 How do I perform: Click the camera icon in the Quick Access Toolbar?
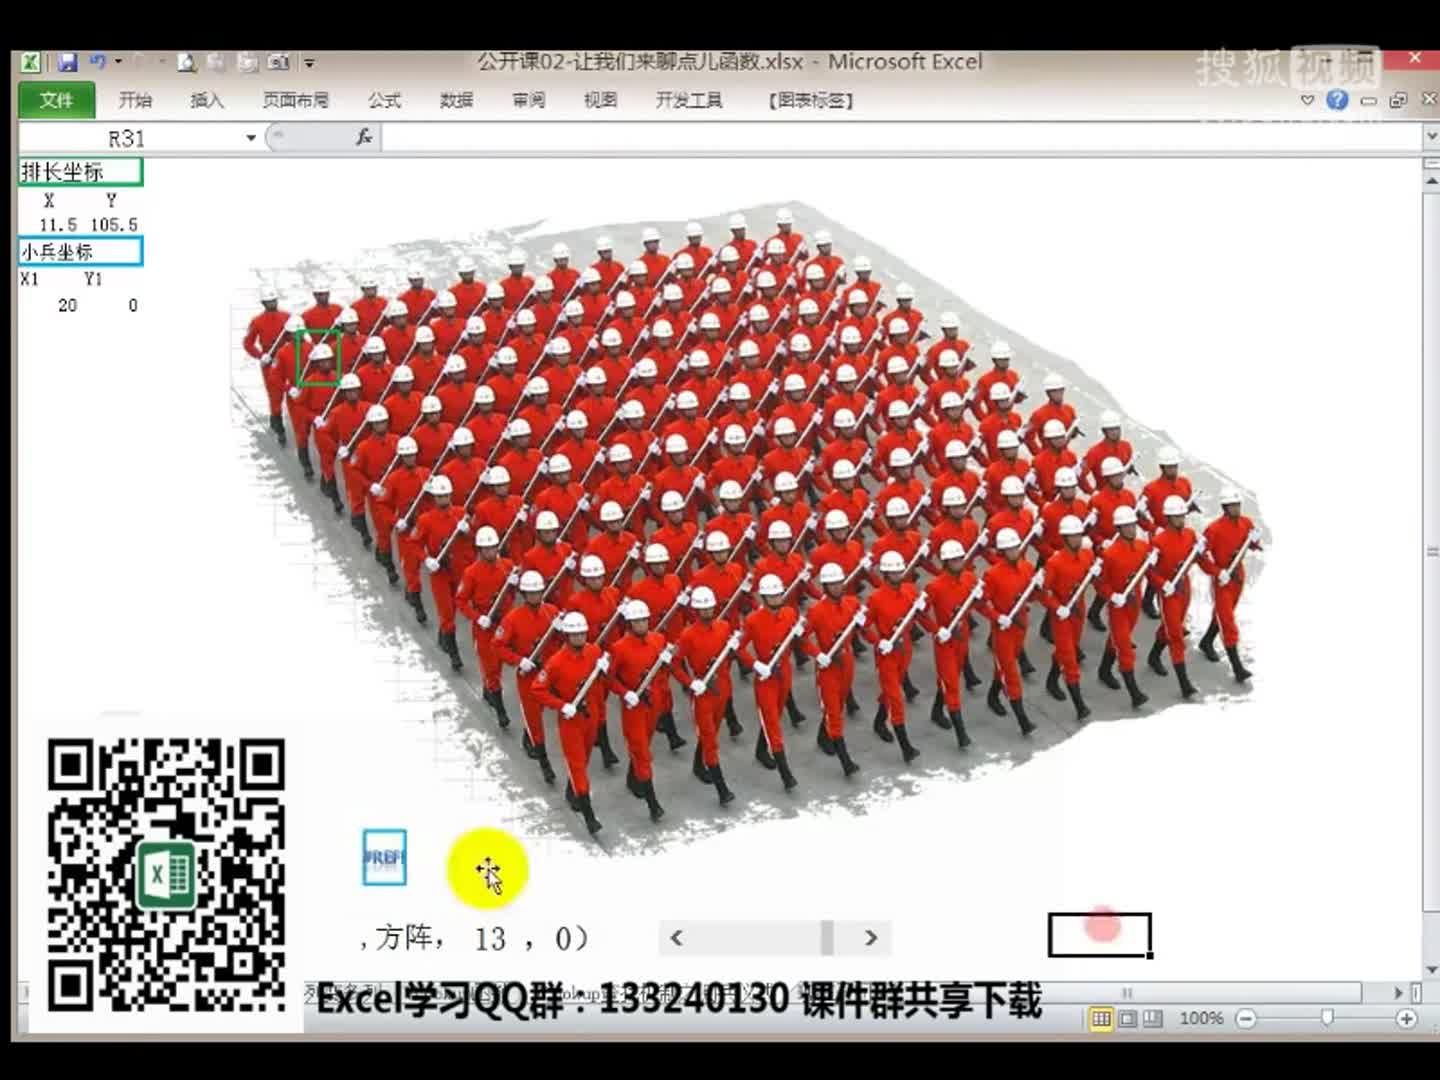[x=278, y=62]
